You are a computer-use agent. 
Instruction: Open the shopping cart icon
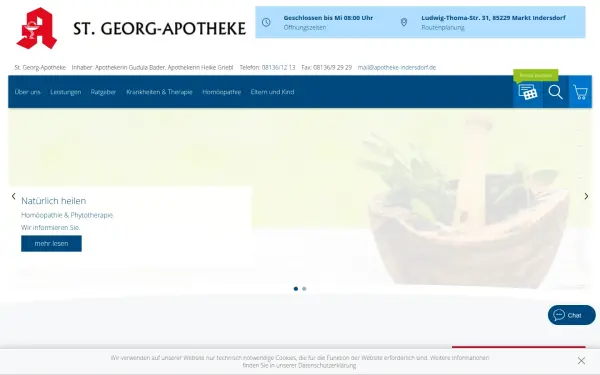[580, 92]
